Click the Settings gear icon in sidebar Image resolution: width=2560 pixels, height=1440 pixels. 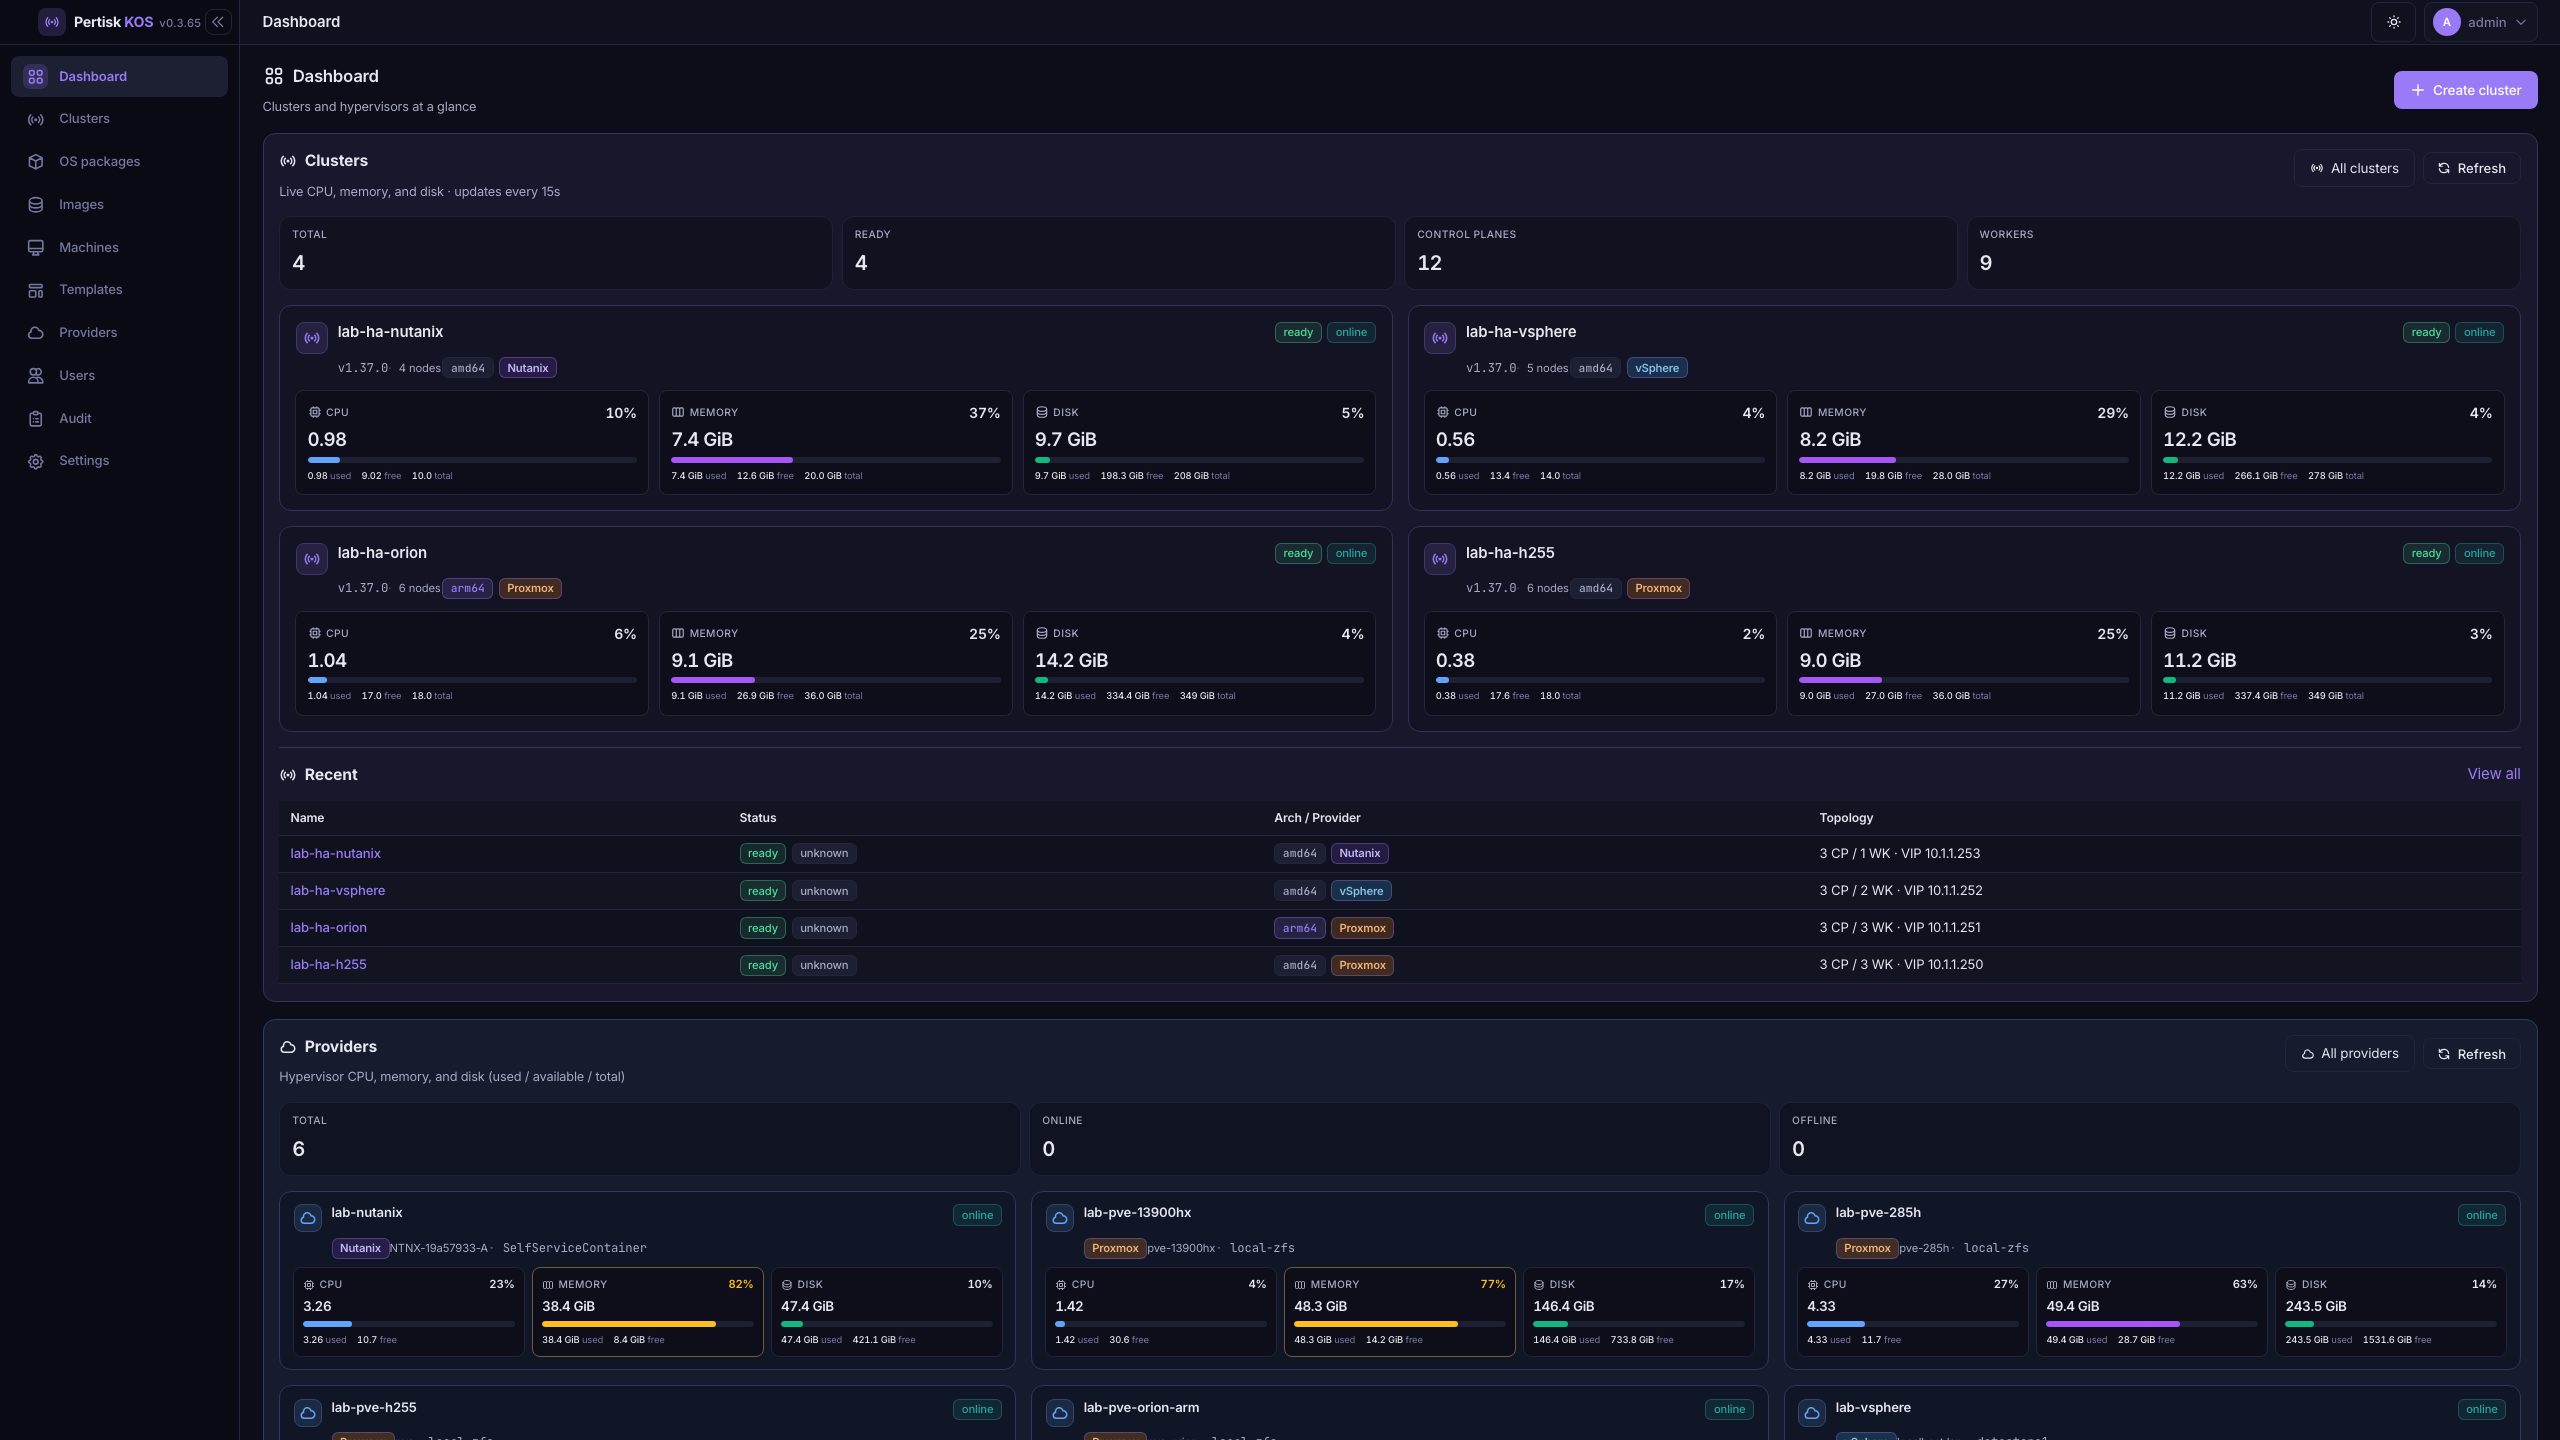click(36, 461)
